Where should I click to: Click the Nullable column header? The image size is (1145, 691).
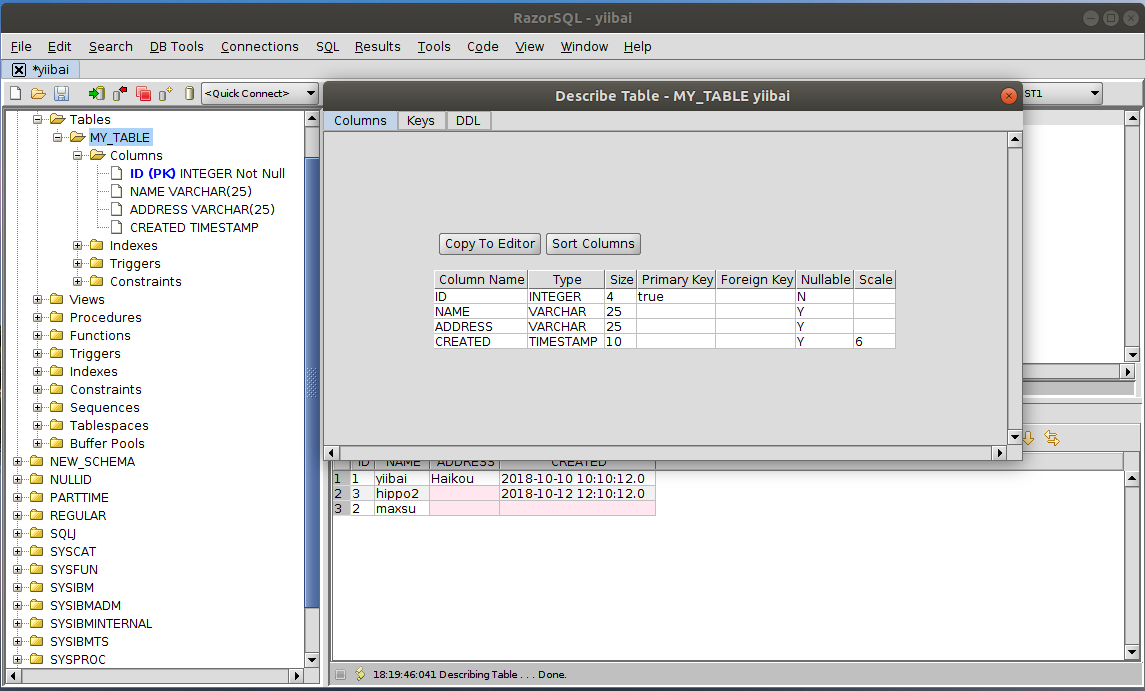coord(825,280)
